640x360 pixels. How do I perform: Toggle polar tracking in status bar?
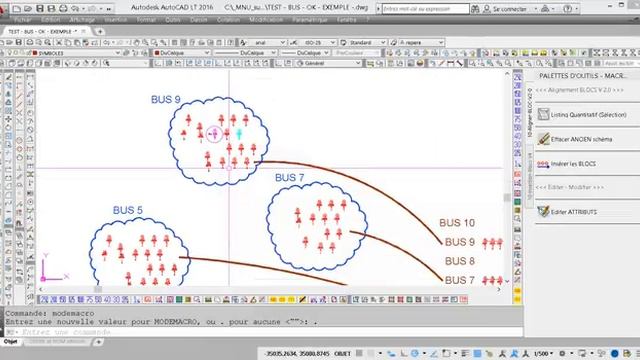click(x=415, y=353)
